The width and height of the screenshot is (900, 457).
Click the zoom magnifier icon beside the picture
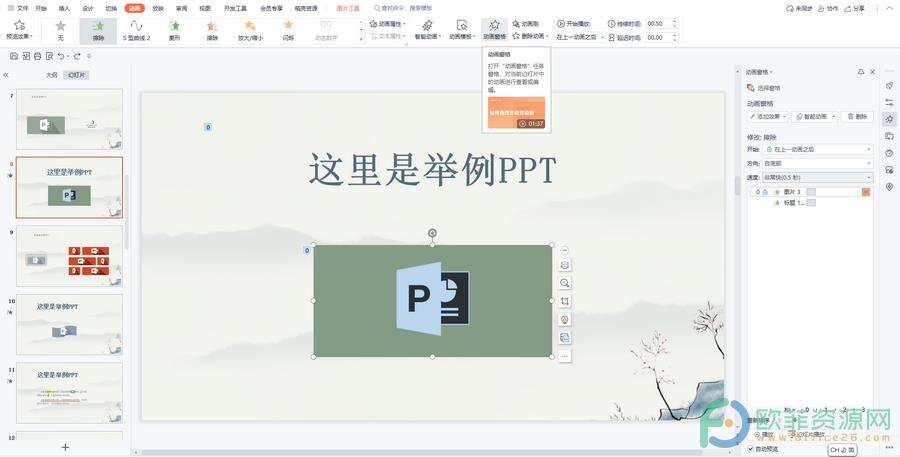[x=565, y=282]
